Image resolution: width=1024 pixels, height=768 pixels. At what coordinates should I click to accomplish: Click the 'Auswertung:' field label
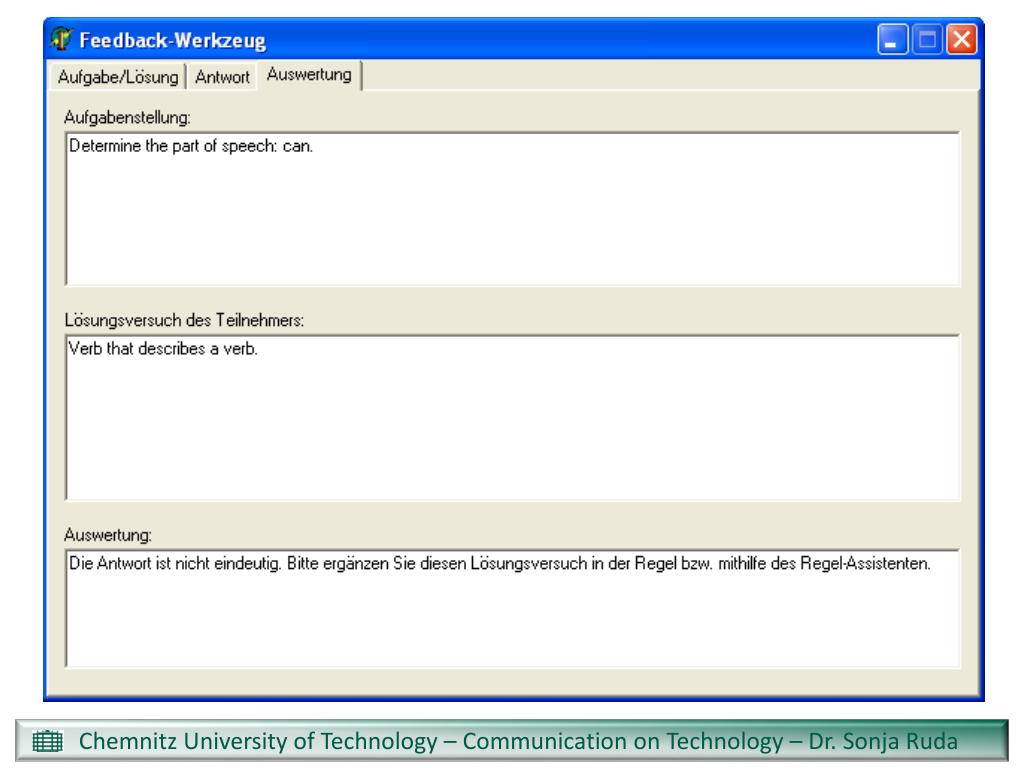[x=108, y=535]
